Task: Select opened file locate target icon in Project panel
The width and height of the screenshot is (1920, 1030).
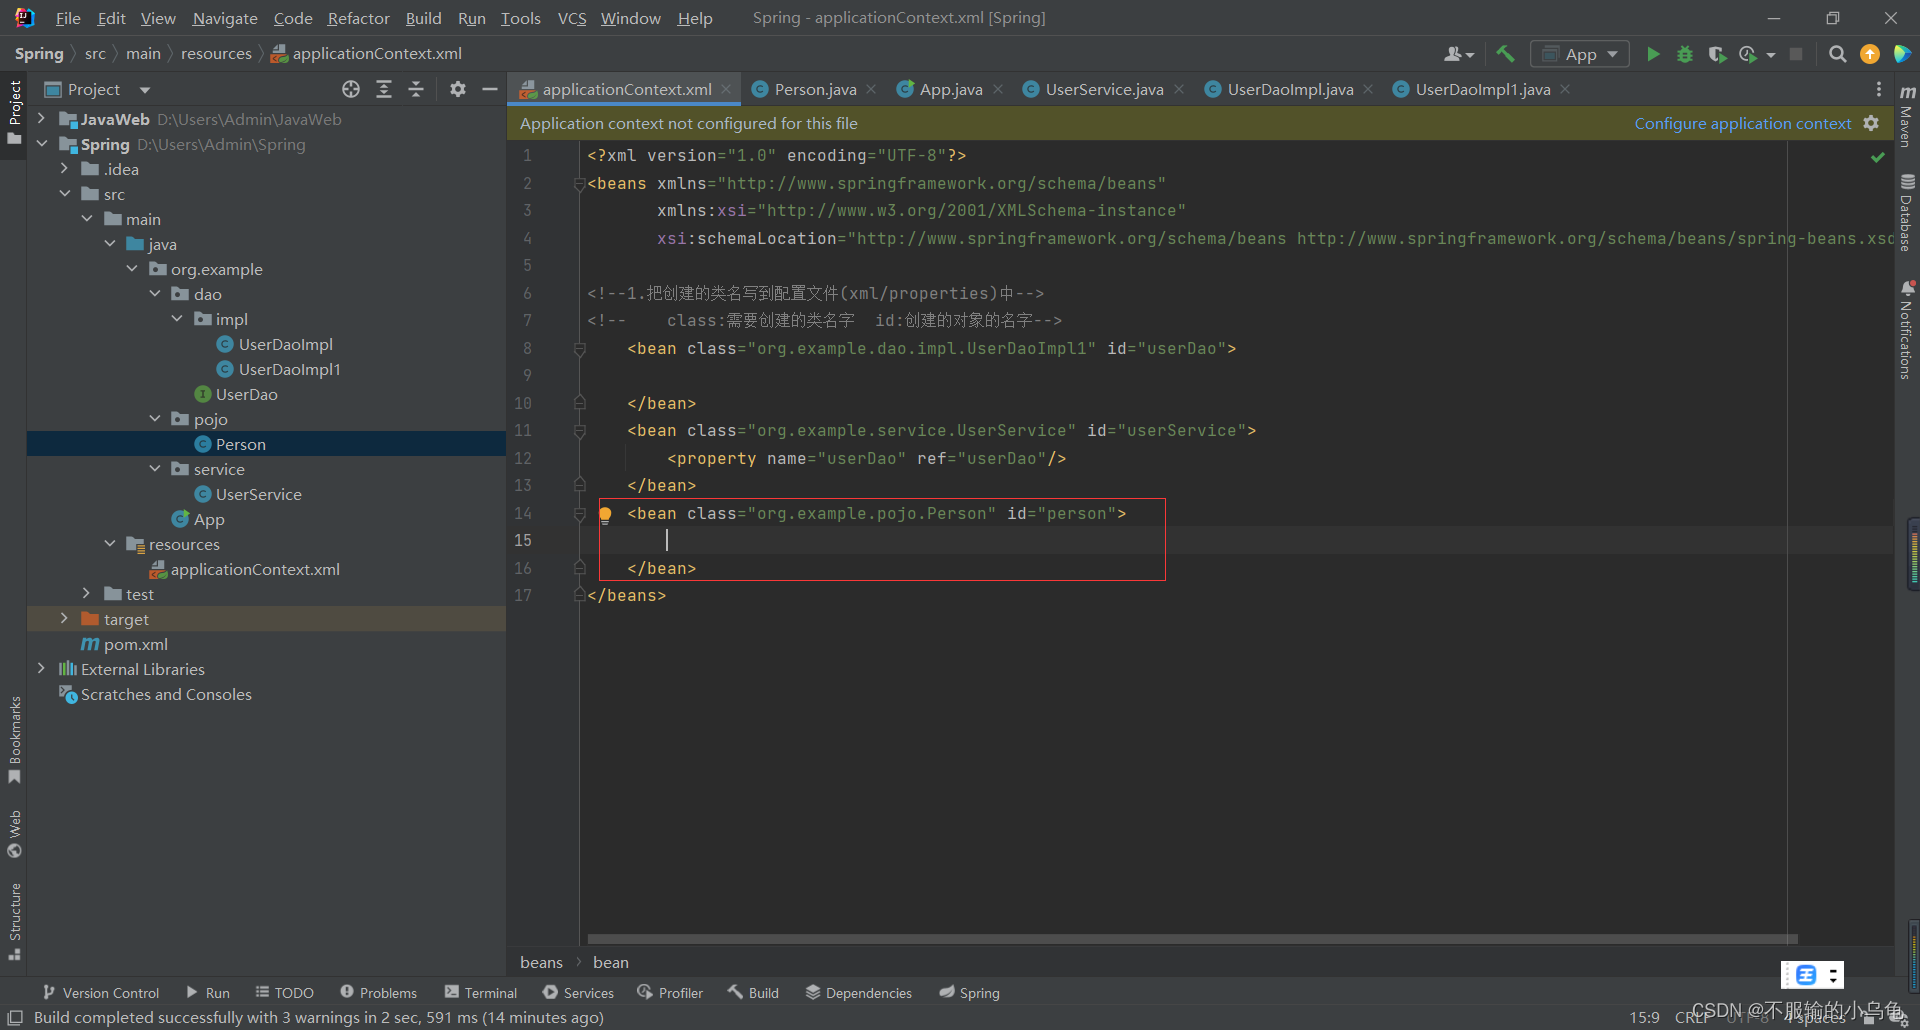Action: (x=351, y=89)
